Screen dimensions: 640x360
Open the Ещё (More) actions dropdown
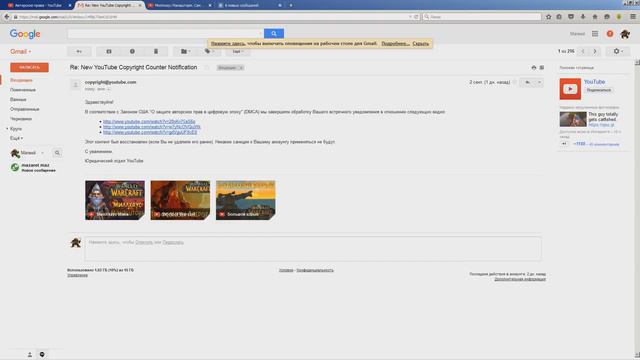pyautogui.click(x=238, y=51)
